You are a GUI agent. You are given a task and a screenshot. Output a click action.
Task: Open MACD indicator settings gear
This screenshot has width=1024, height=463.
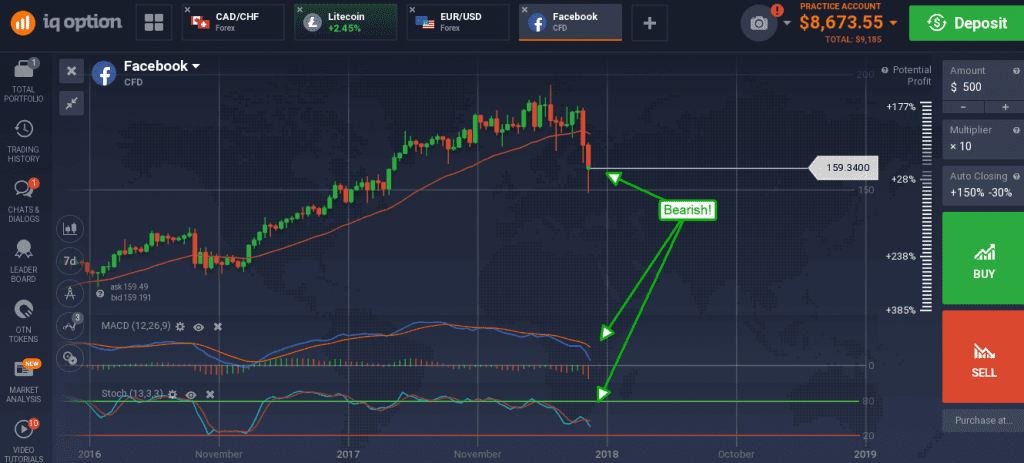pos(180,326)
